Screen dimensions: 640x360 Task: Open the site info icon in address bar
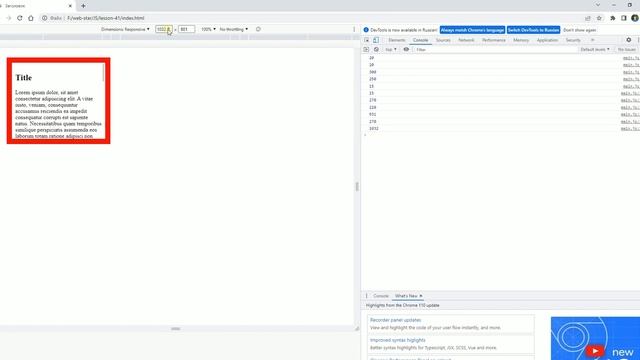44,18
